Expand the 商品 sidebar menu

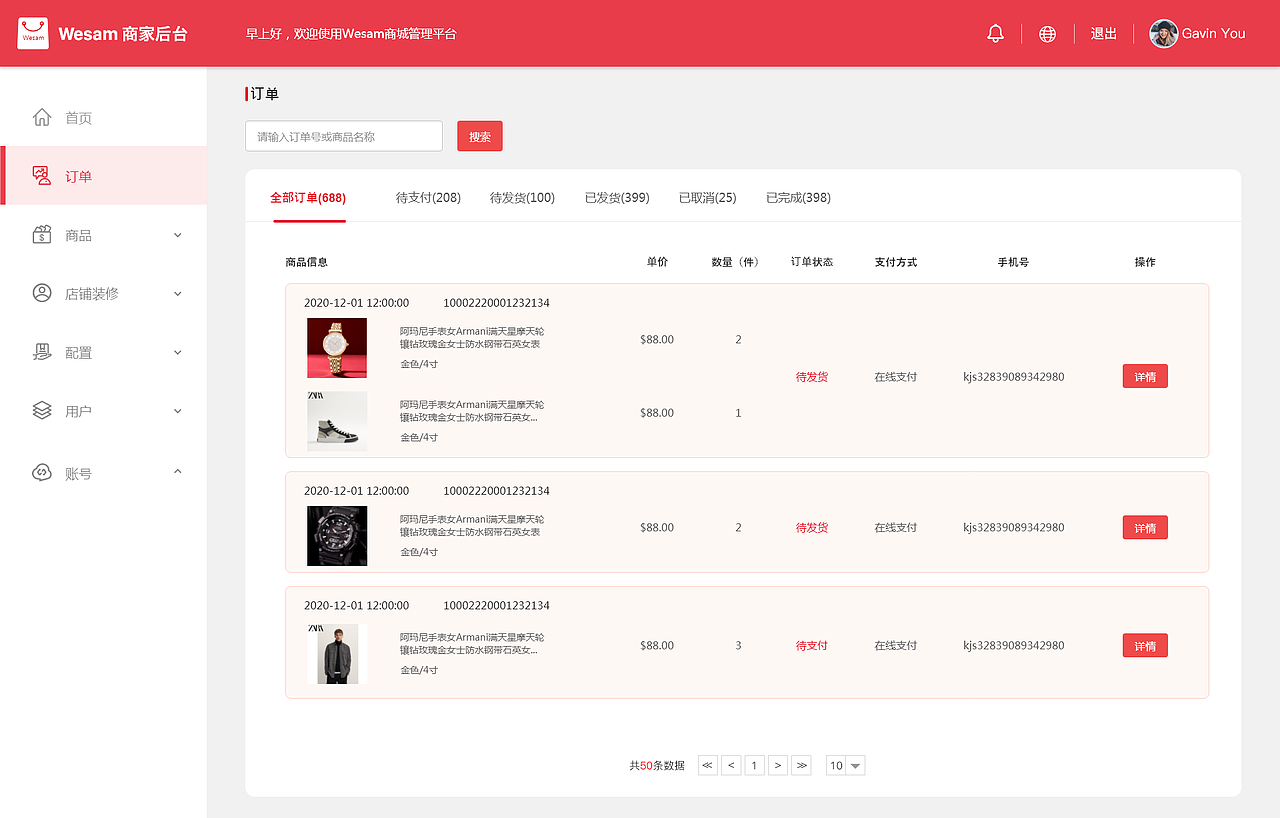[177, 234]
